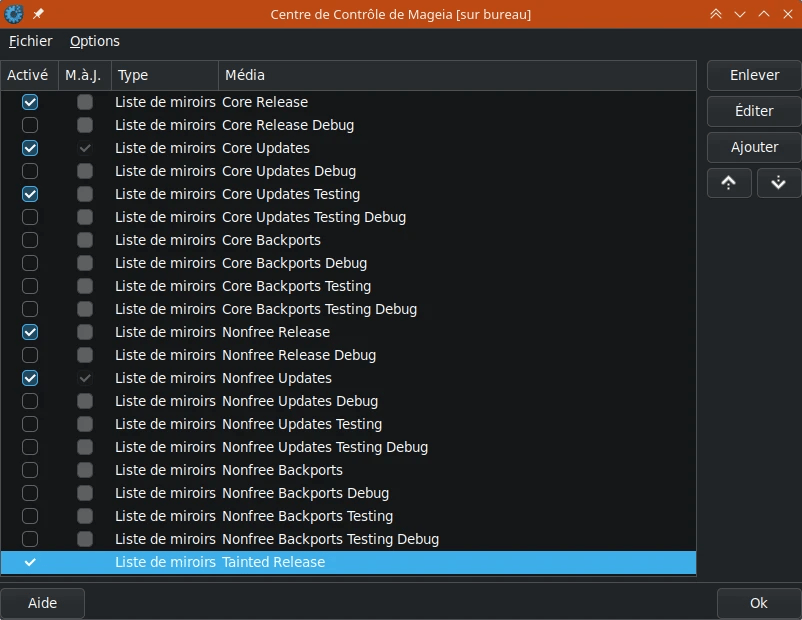Select the Nonfree Updates Testing Debug row
802x620 pixels.
[348, 447]
